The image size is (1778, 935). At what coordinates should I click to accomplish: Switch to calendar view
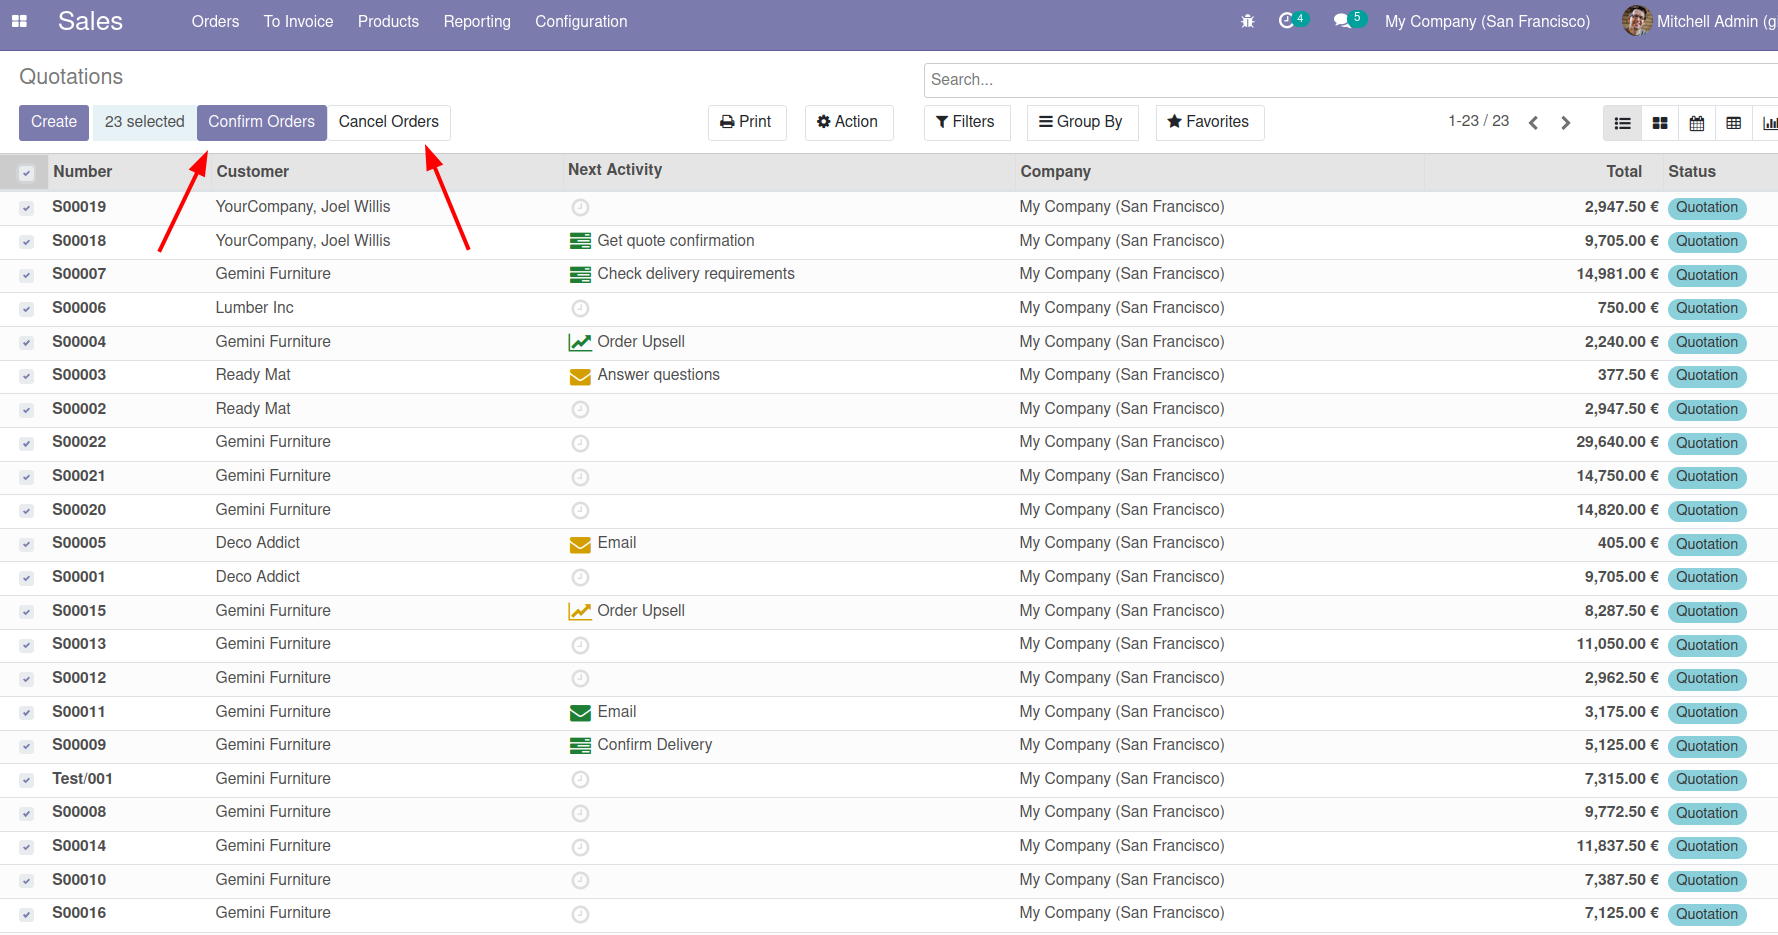[1697, 123]
